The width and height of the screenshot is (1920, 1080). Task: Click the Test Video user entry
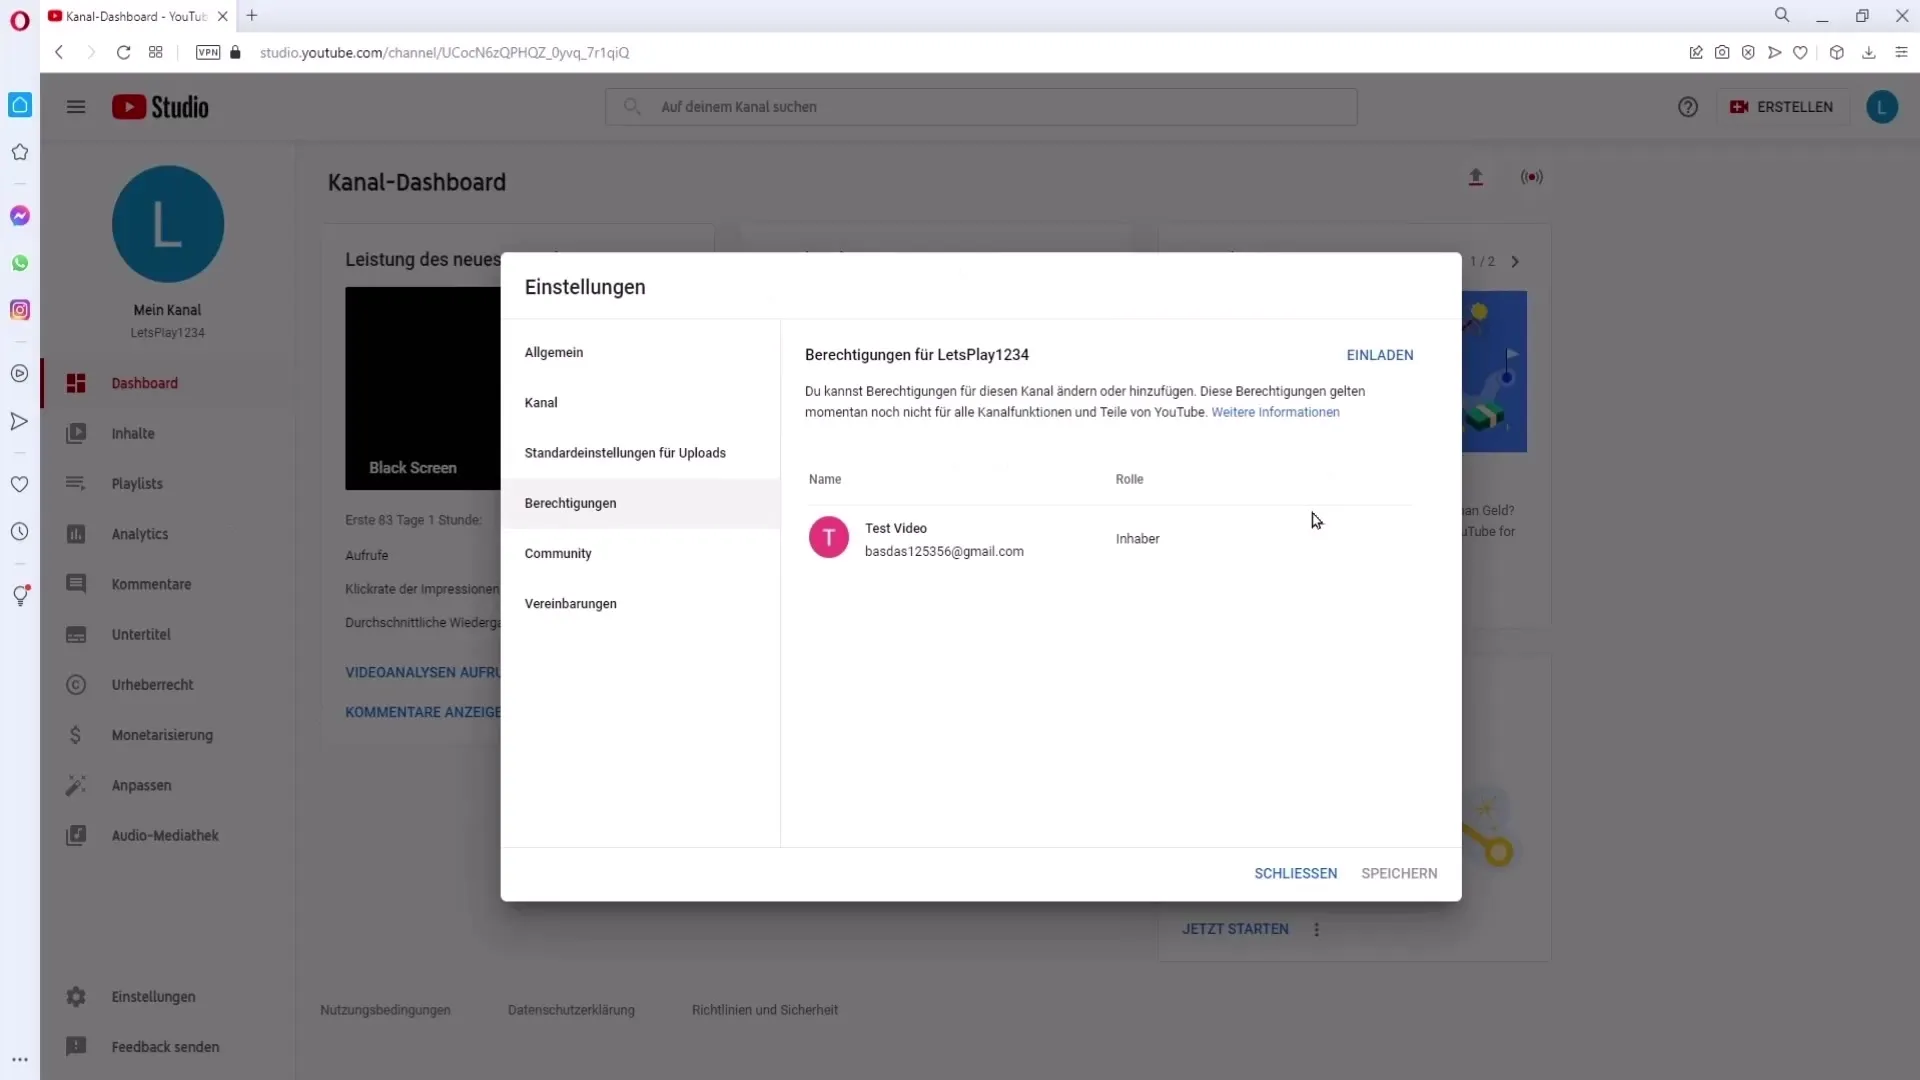coord(945,538)
